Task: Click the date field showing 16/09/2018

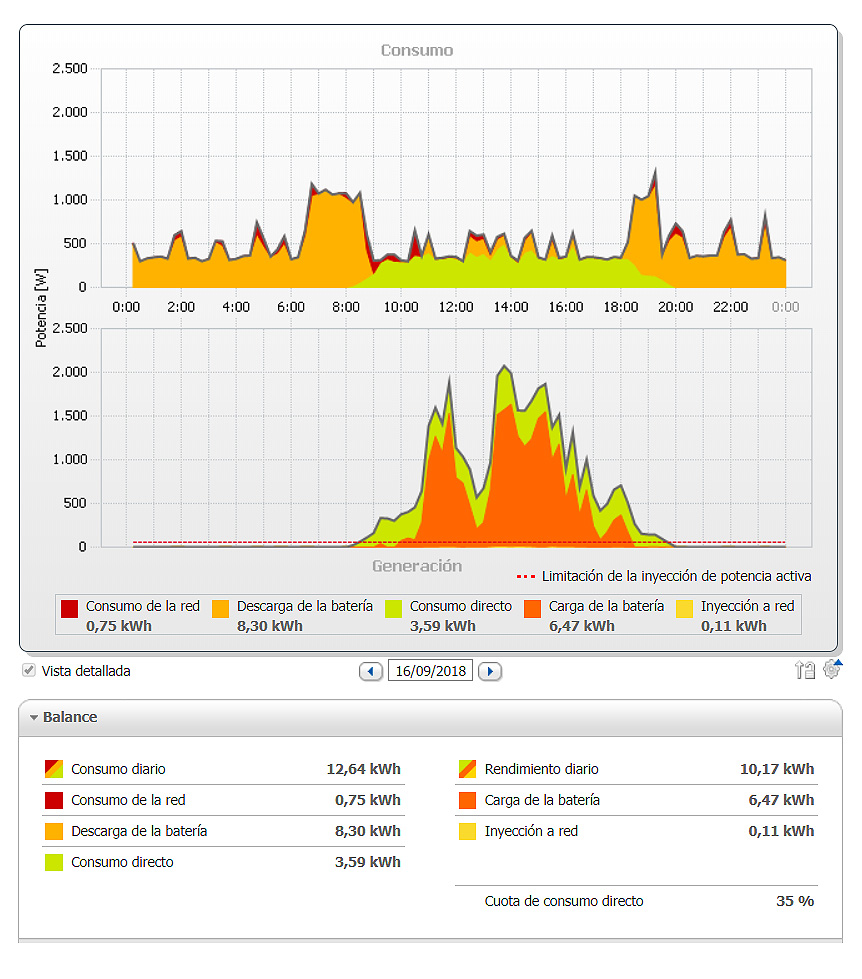Action: coord(430,670)
